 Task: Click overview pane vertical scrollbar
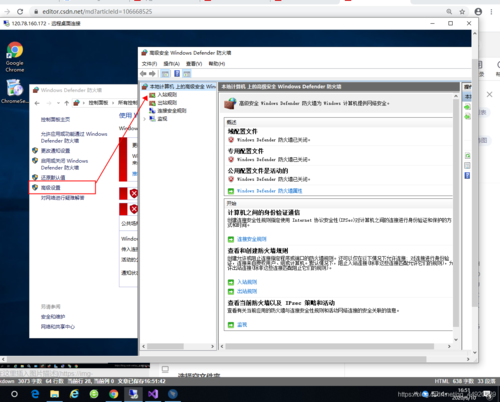pyautogui.click(x=456, y=213)
